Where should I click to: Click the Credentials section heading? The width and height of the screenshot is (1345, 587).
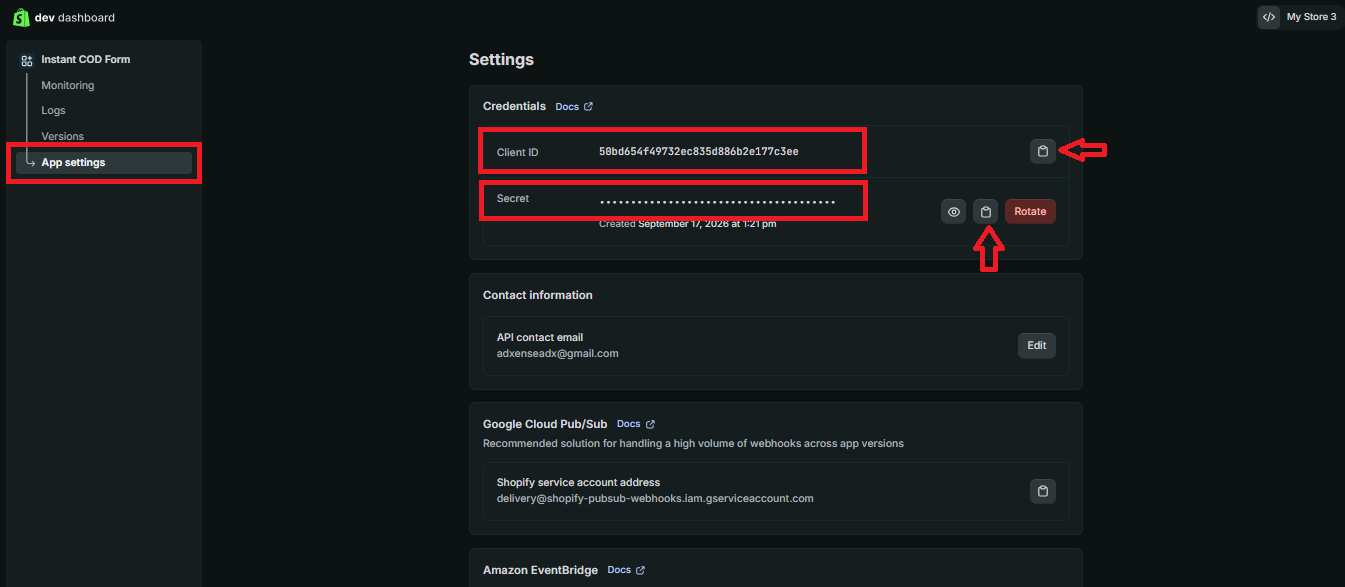pyautogui.click(x=514, y=106)
